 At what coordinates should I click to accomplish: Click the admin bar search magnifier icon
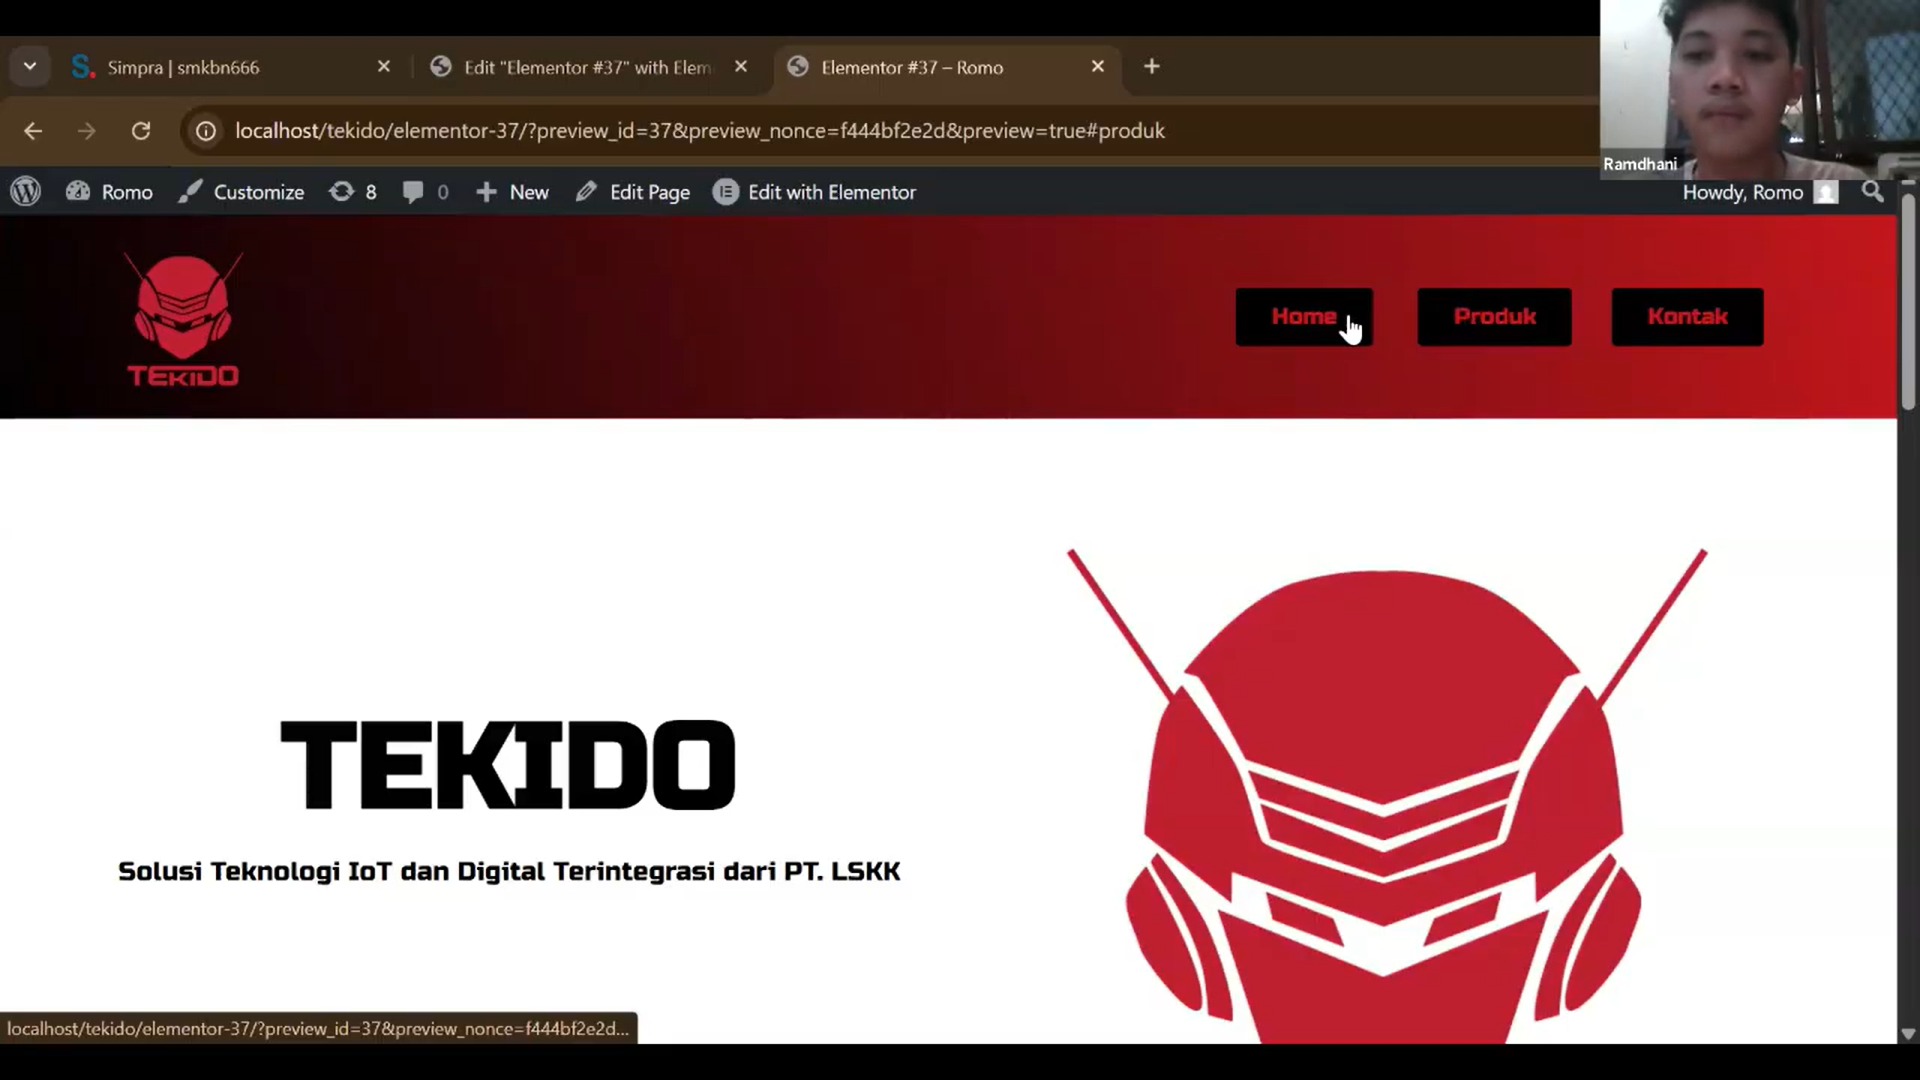tap(1872, 192)
